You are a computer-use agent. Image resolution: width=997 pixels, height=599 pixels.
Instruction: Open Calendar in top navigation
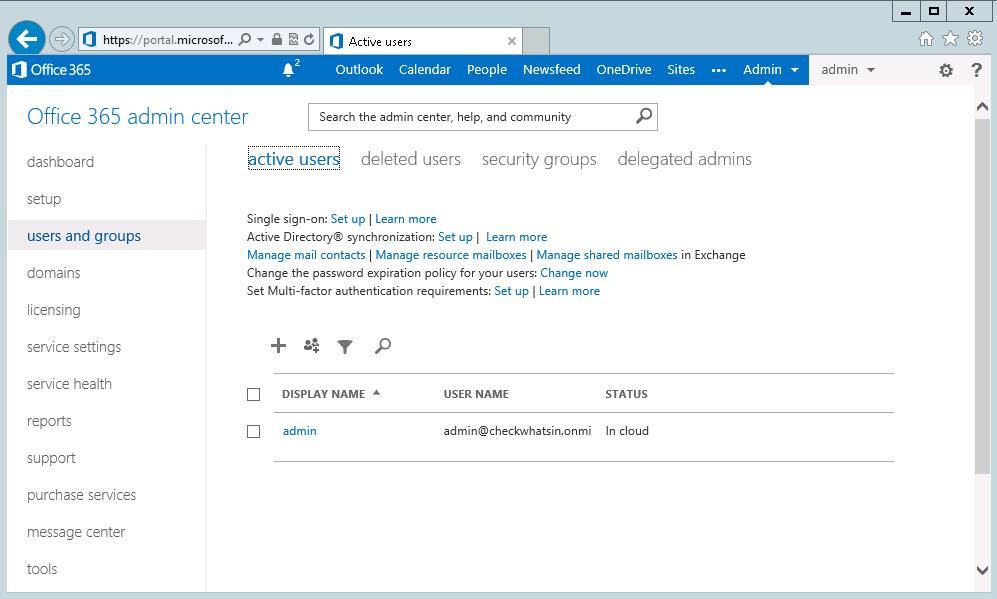tap(425, 70)
